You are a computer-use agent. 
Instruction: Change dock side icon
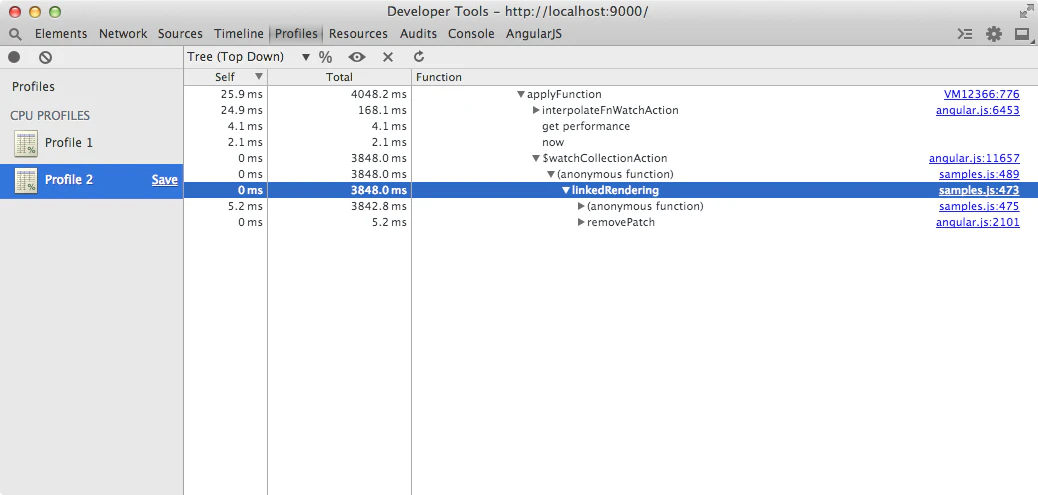[1022, 34]
